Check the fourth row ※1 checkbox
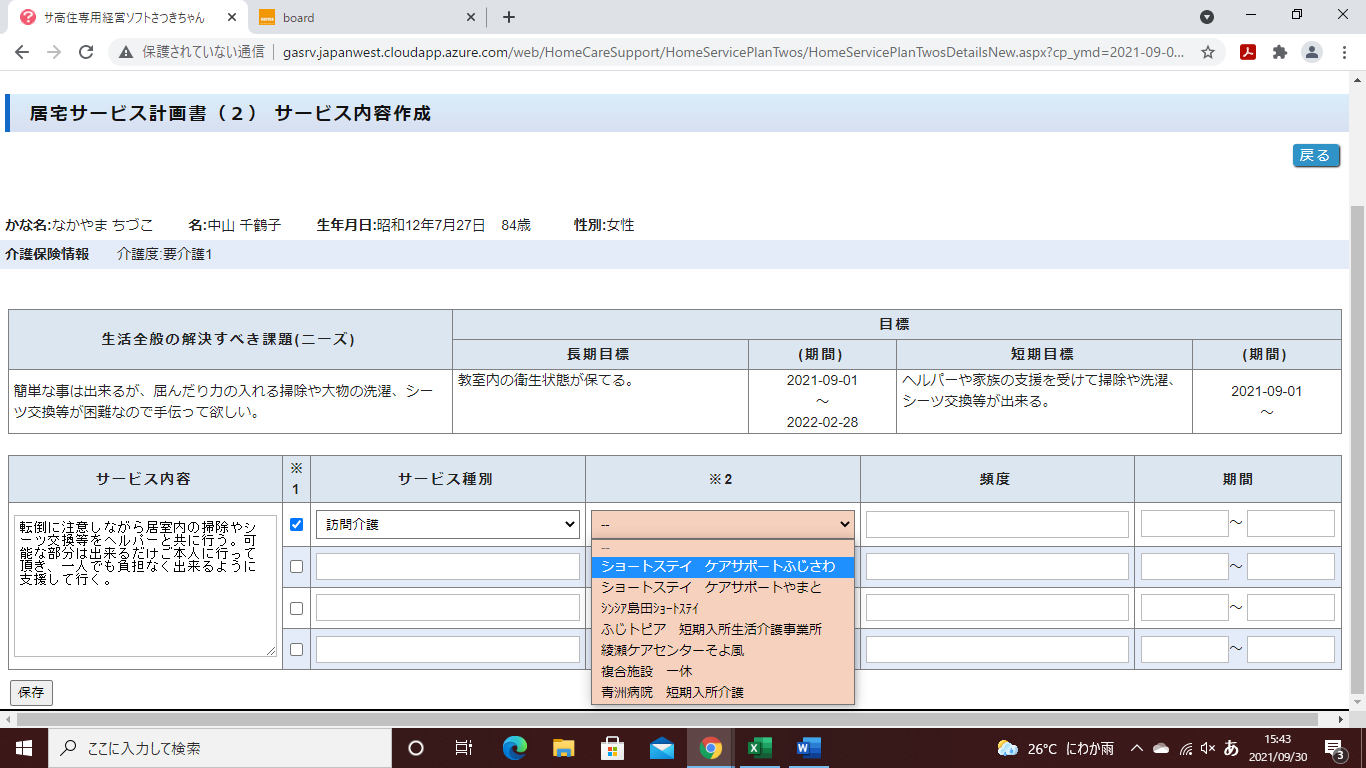 (x=296, y=649)
